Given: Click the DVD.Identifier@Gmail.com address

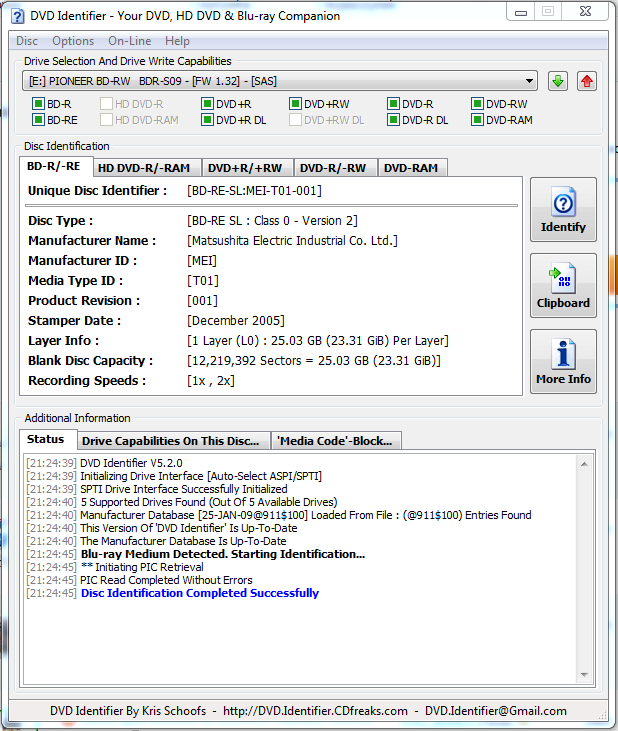Looking at the screenshot, I should tap(496, 711).
